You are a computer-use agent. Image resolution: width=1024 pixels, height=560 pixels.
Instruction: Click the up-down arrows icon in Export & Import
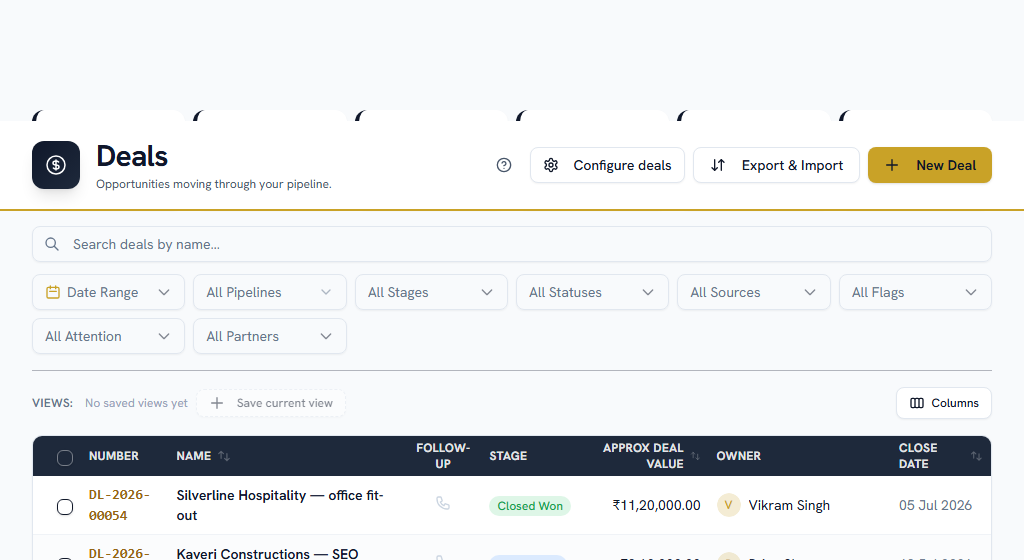(x=718, y=165)
